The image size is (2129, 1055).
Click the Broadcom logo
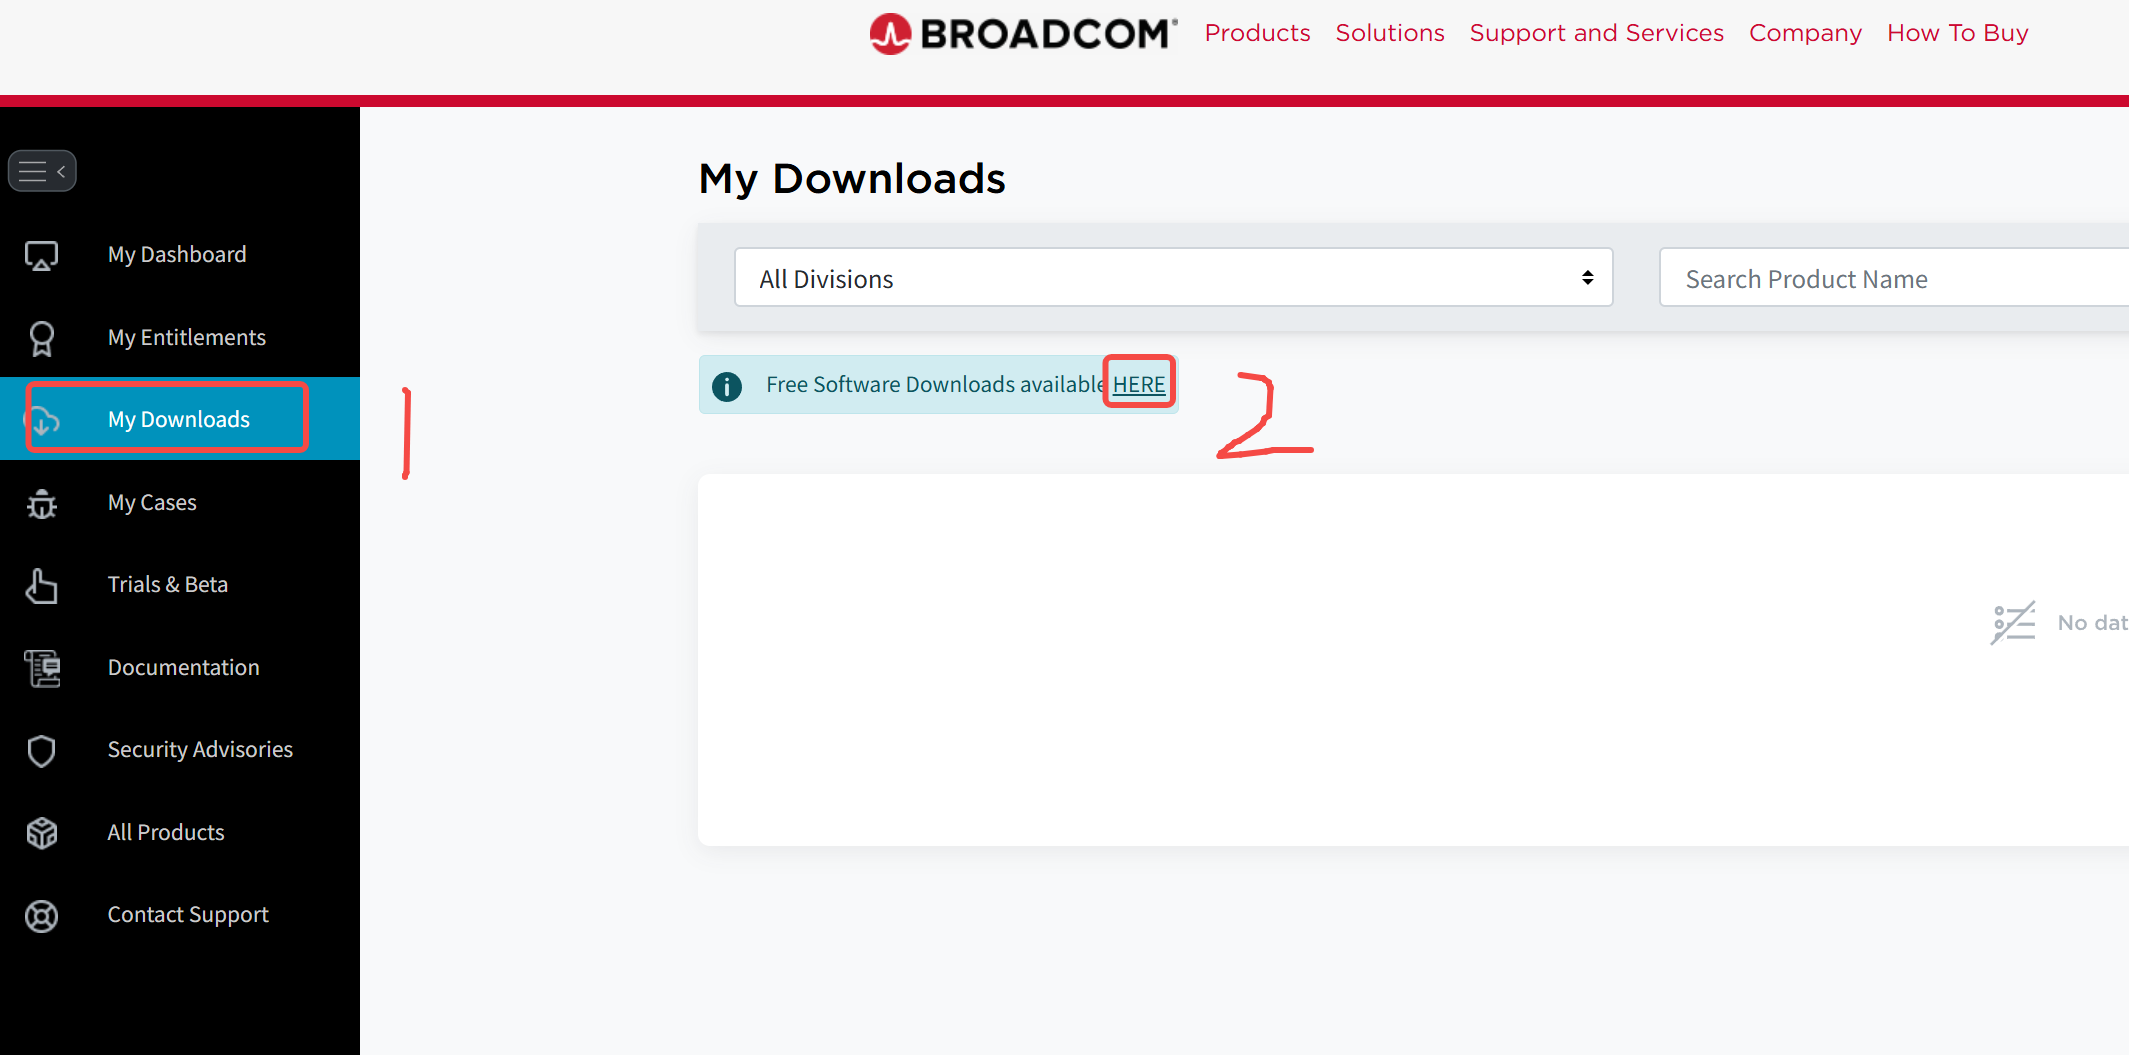coord(1023,34)
